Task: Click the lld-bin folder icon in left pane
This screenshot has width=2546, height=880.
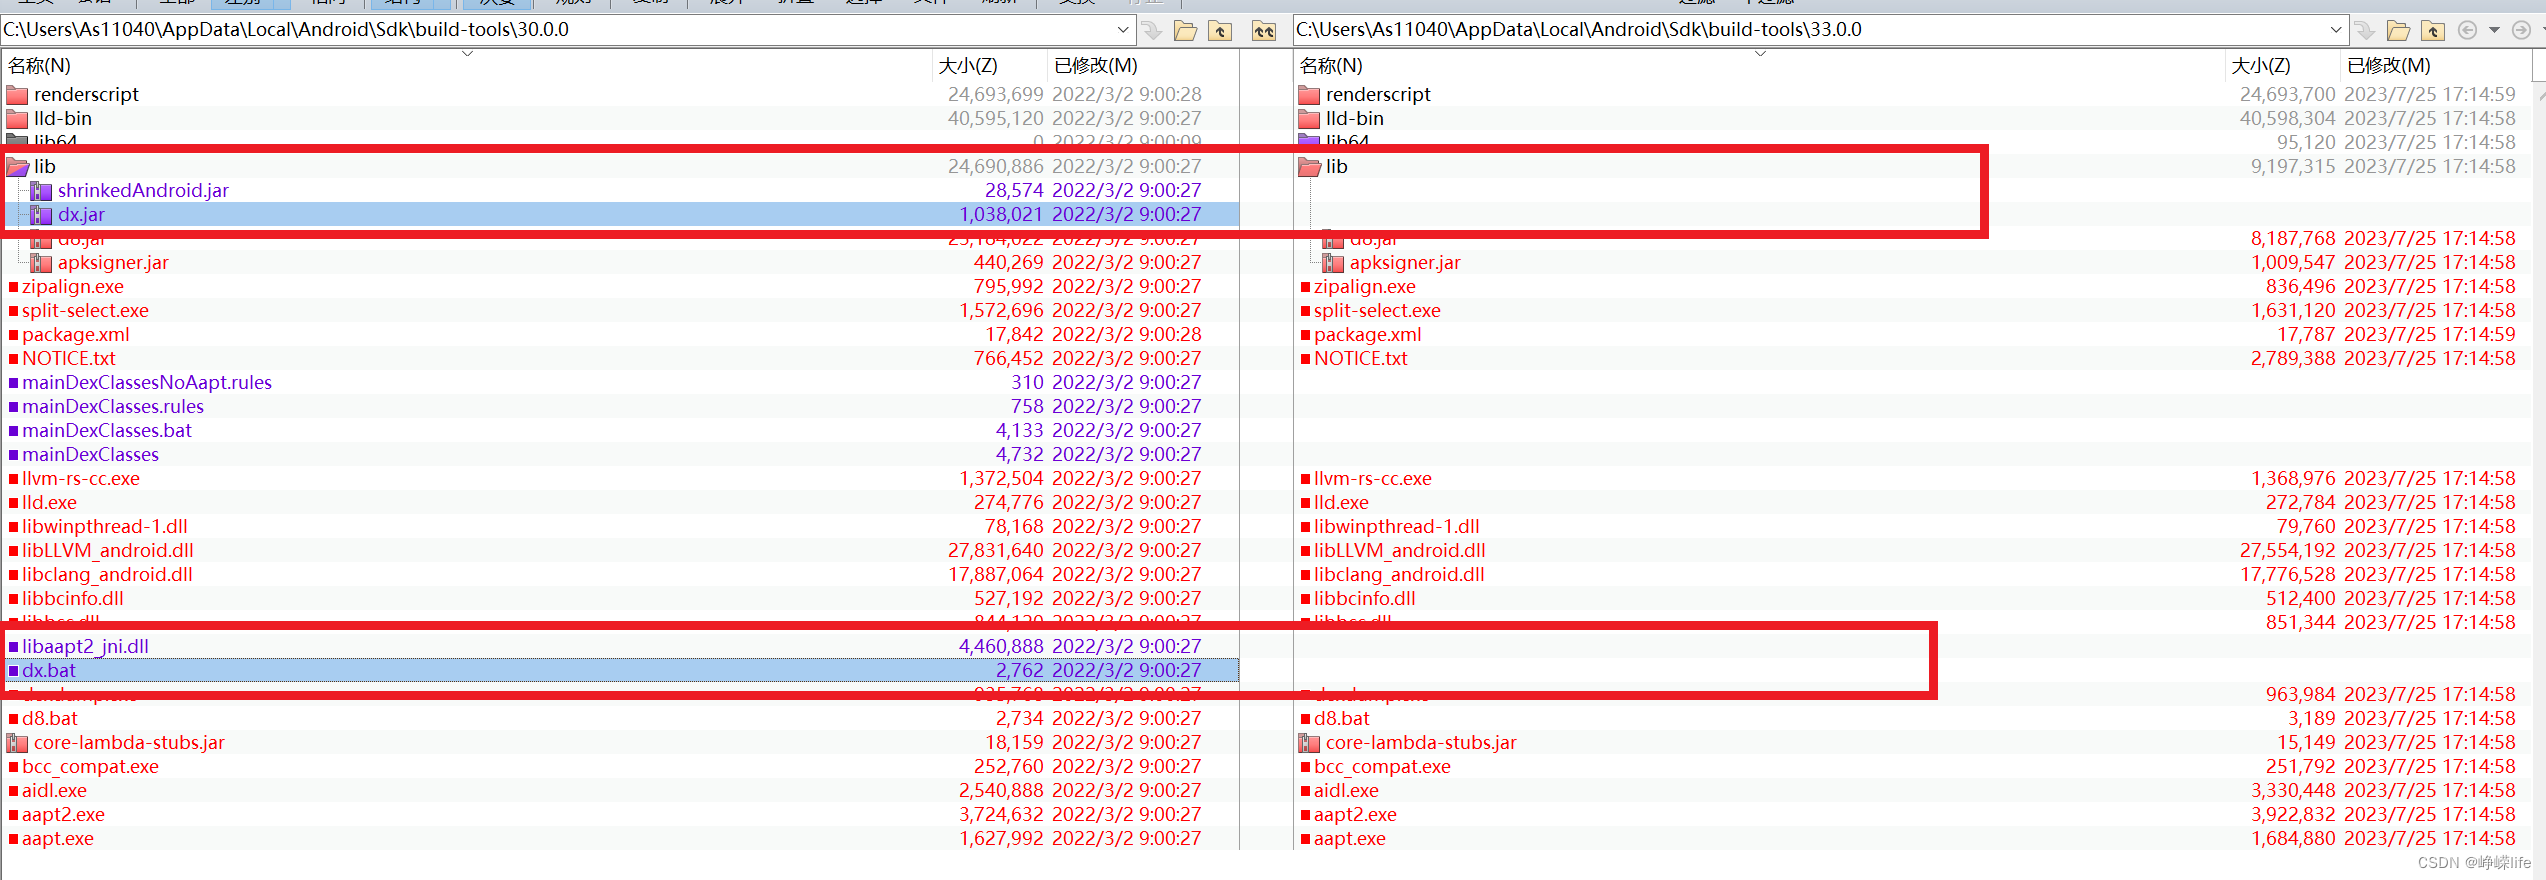Action: (17, 119)
